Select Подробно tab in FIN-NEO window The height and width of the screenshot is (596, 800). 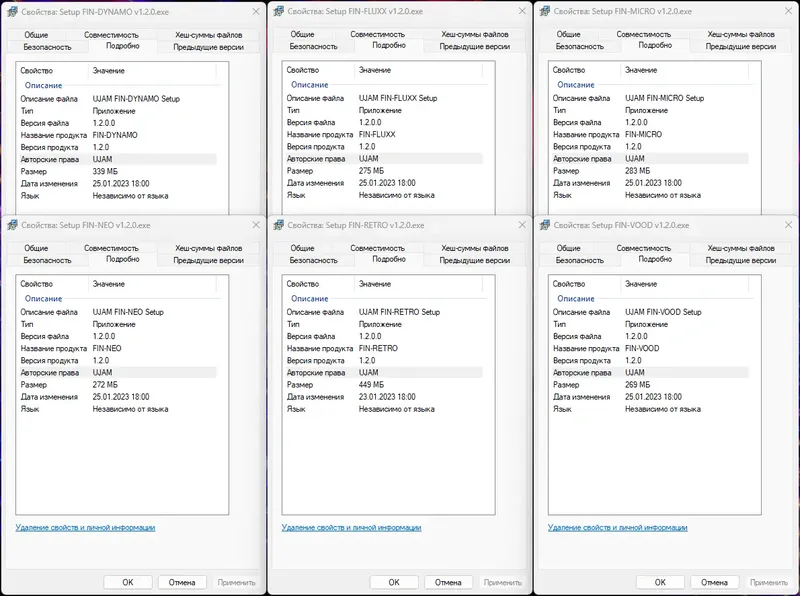122,259
